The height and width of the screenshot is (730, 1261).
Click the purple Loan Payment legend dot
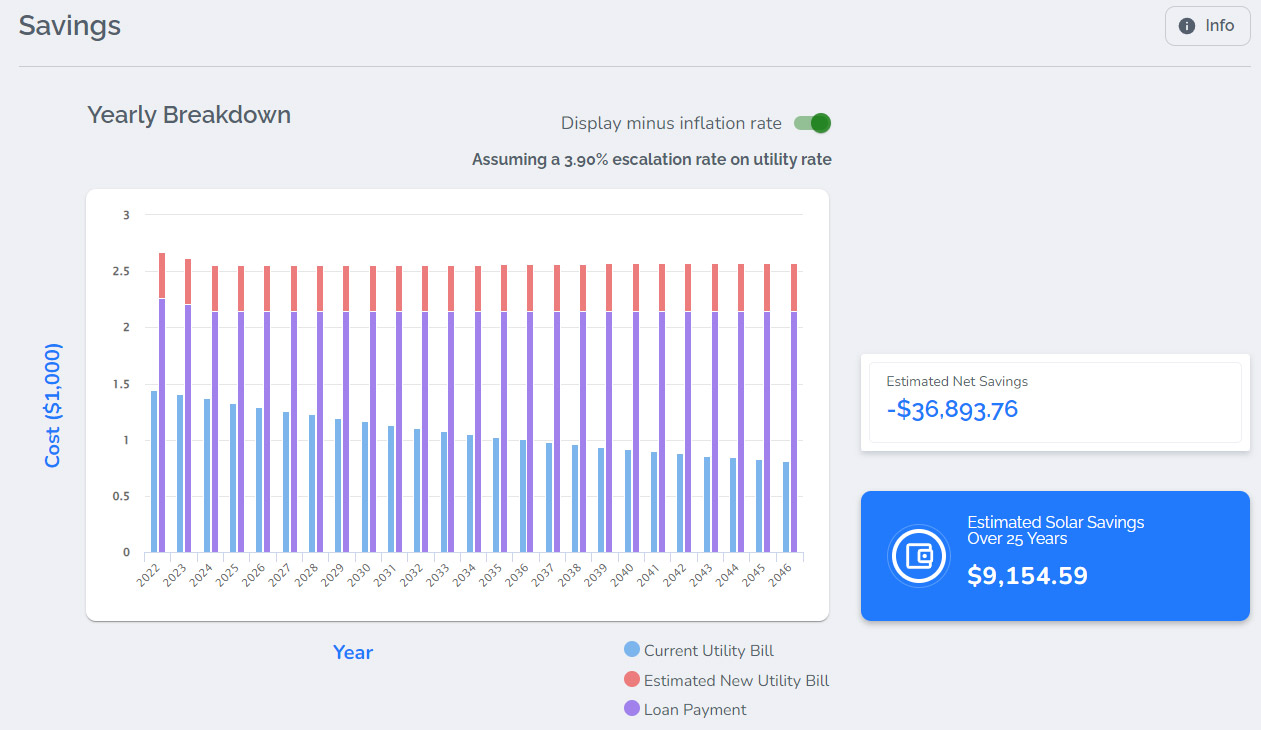point(631,709)
